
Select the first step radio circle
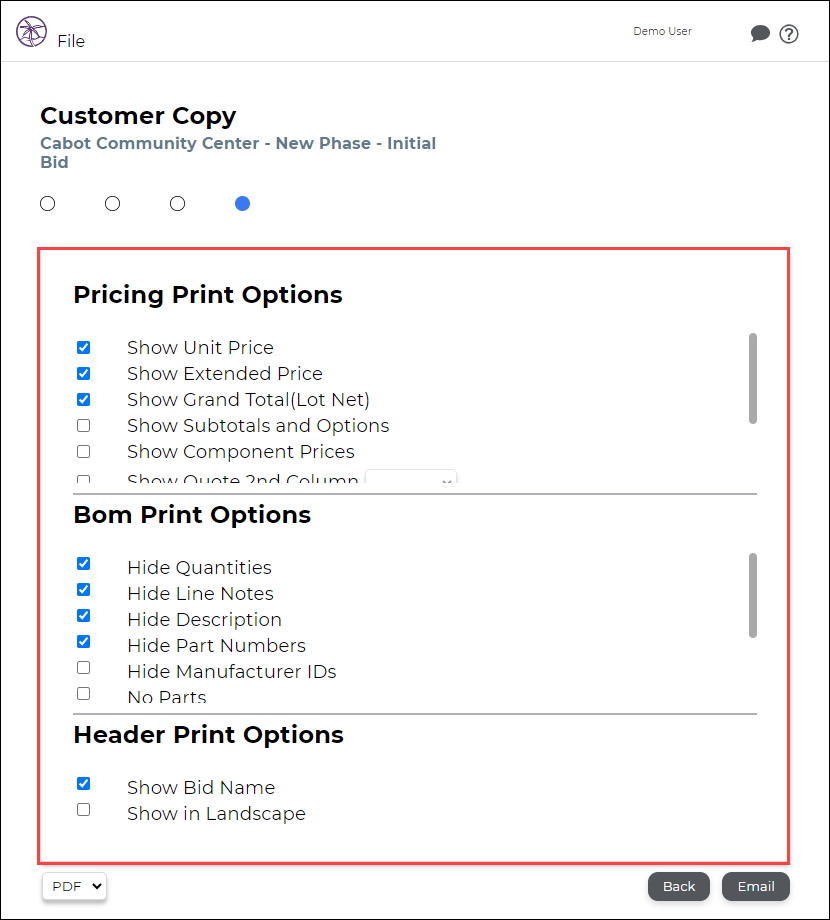[x=48, y=204]
